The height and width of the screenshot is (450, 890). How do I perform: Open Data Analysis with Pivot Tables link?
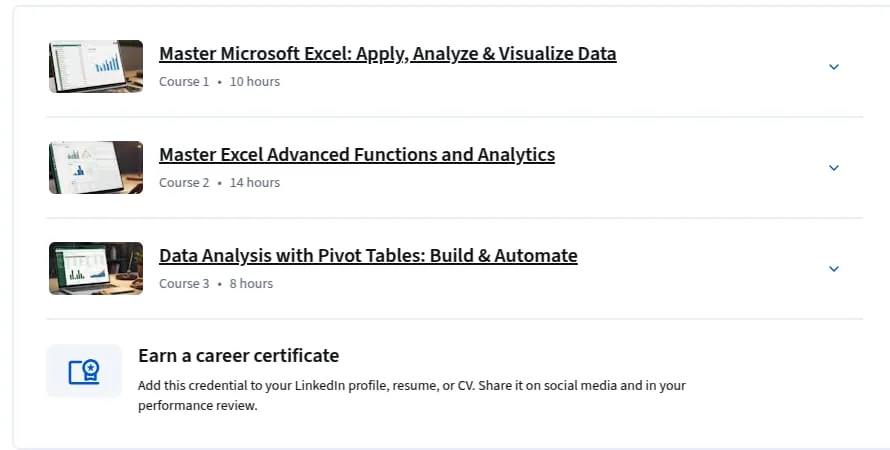point(368,255)
